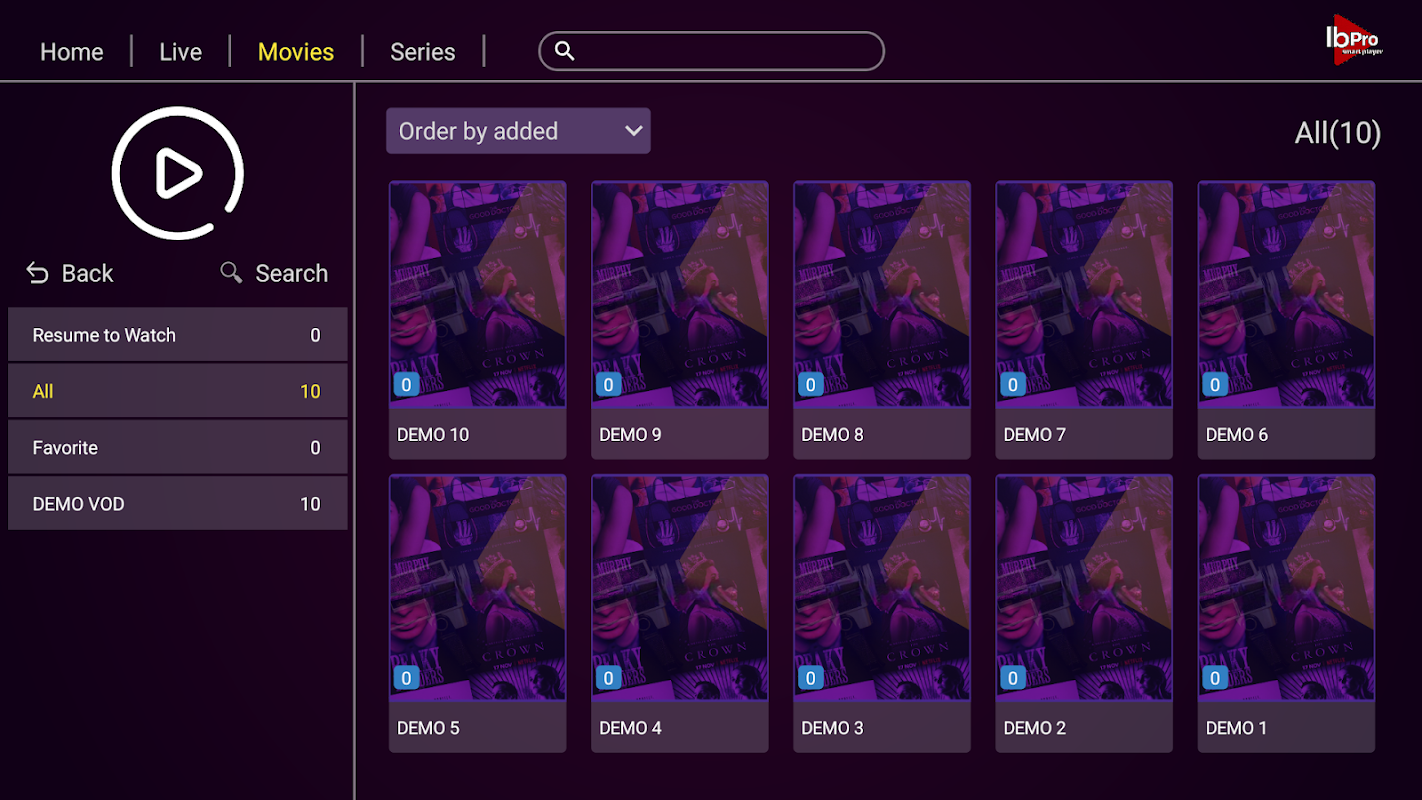Click the blue 0 badge on DEMO 3
Viewport: 1422px width, 800px height.
point(810,678)
